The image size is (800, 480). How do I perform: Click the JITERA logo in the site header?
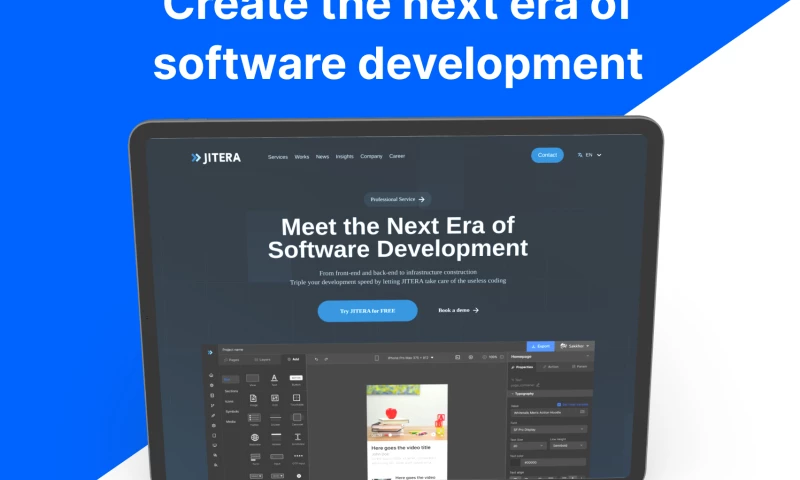[x=216, y=158]
